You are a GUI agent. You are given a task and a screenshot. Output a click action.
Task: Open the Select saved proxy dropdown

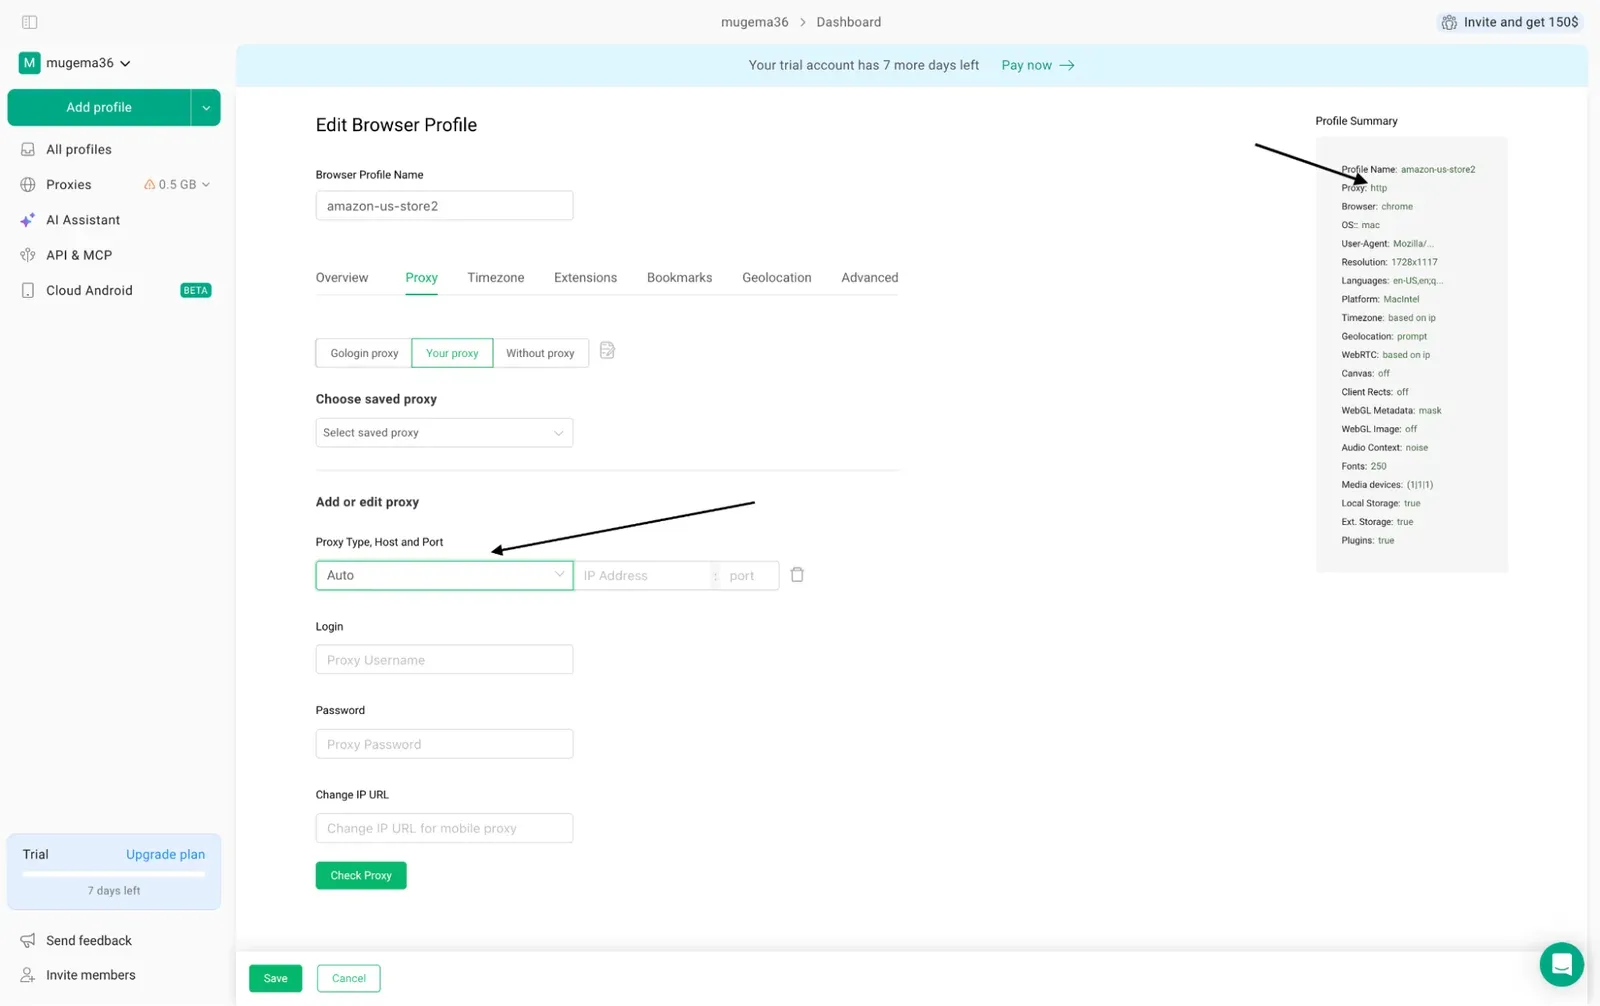[x=444, y=433]
